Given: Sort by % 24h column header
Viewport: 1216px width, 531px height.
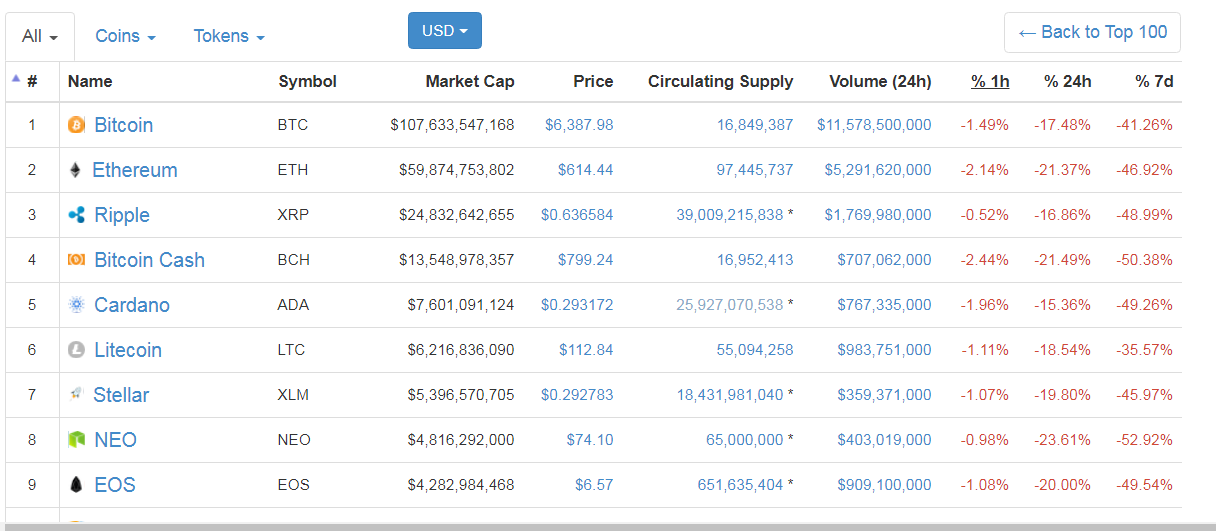Looking at the screenshot, I should pos(1067,82).
